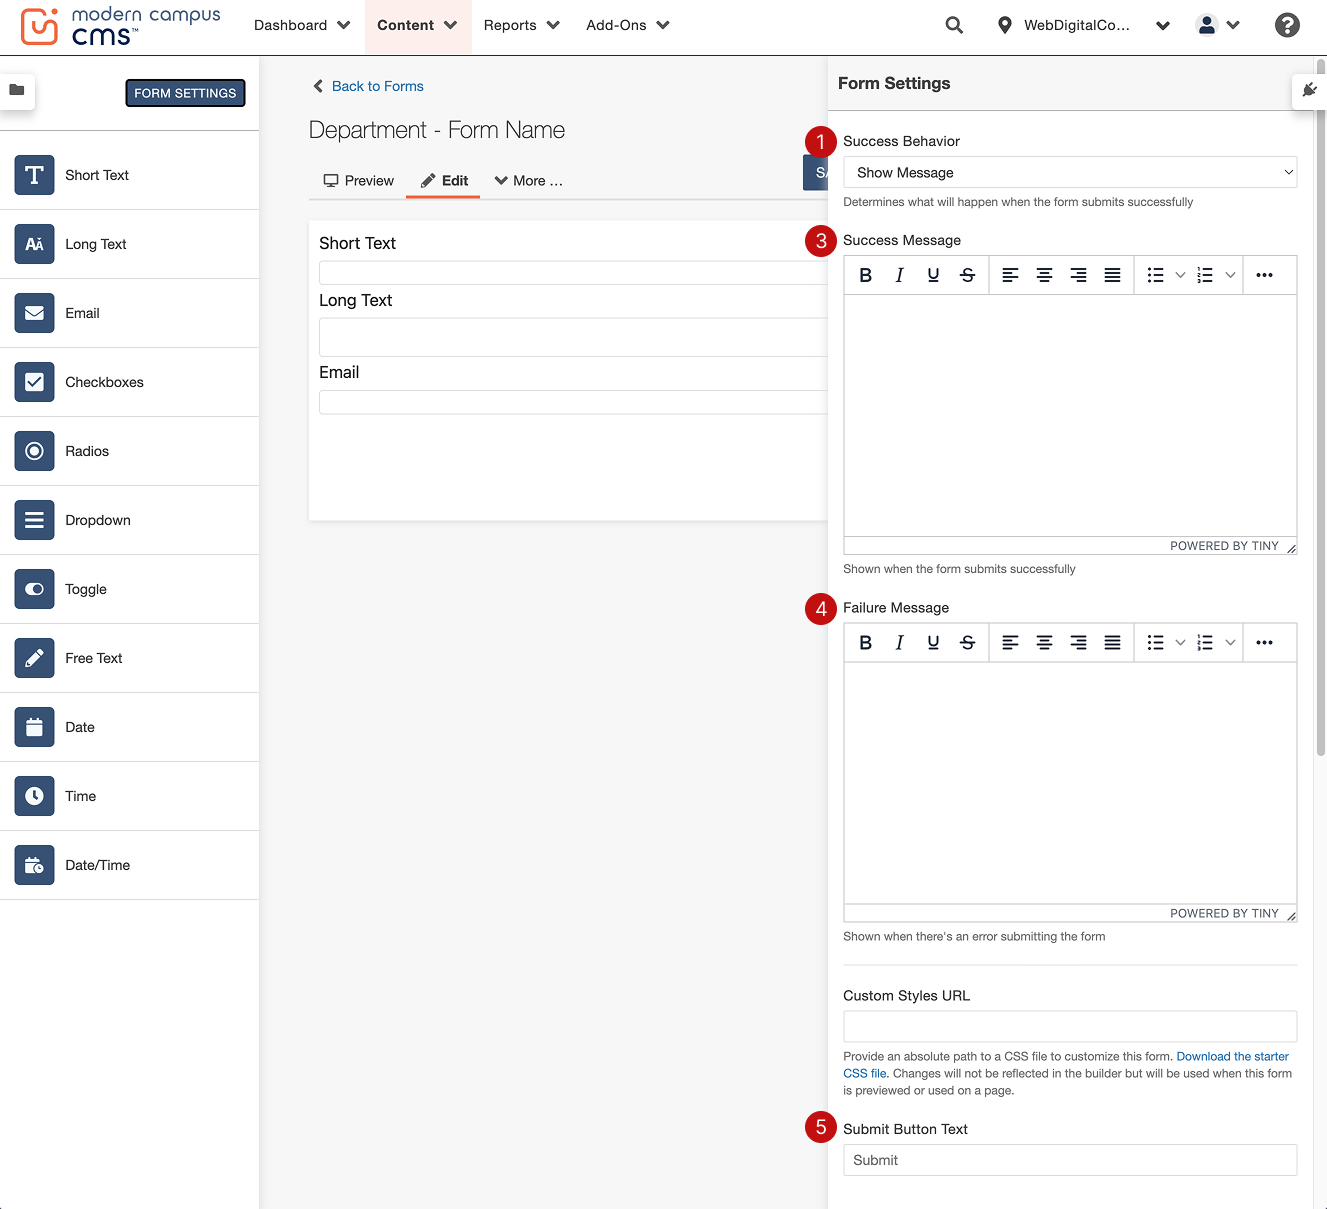The height and width of the screenshot is (1209, 1327).
Task: Switch to the Preview tab
Action: point(358,181)
